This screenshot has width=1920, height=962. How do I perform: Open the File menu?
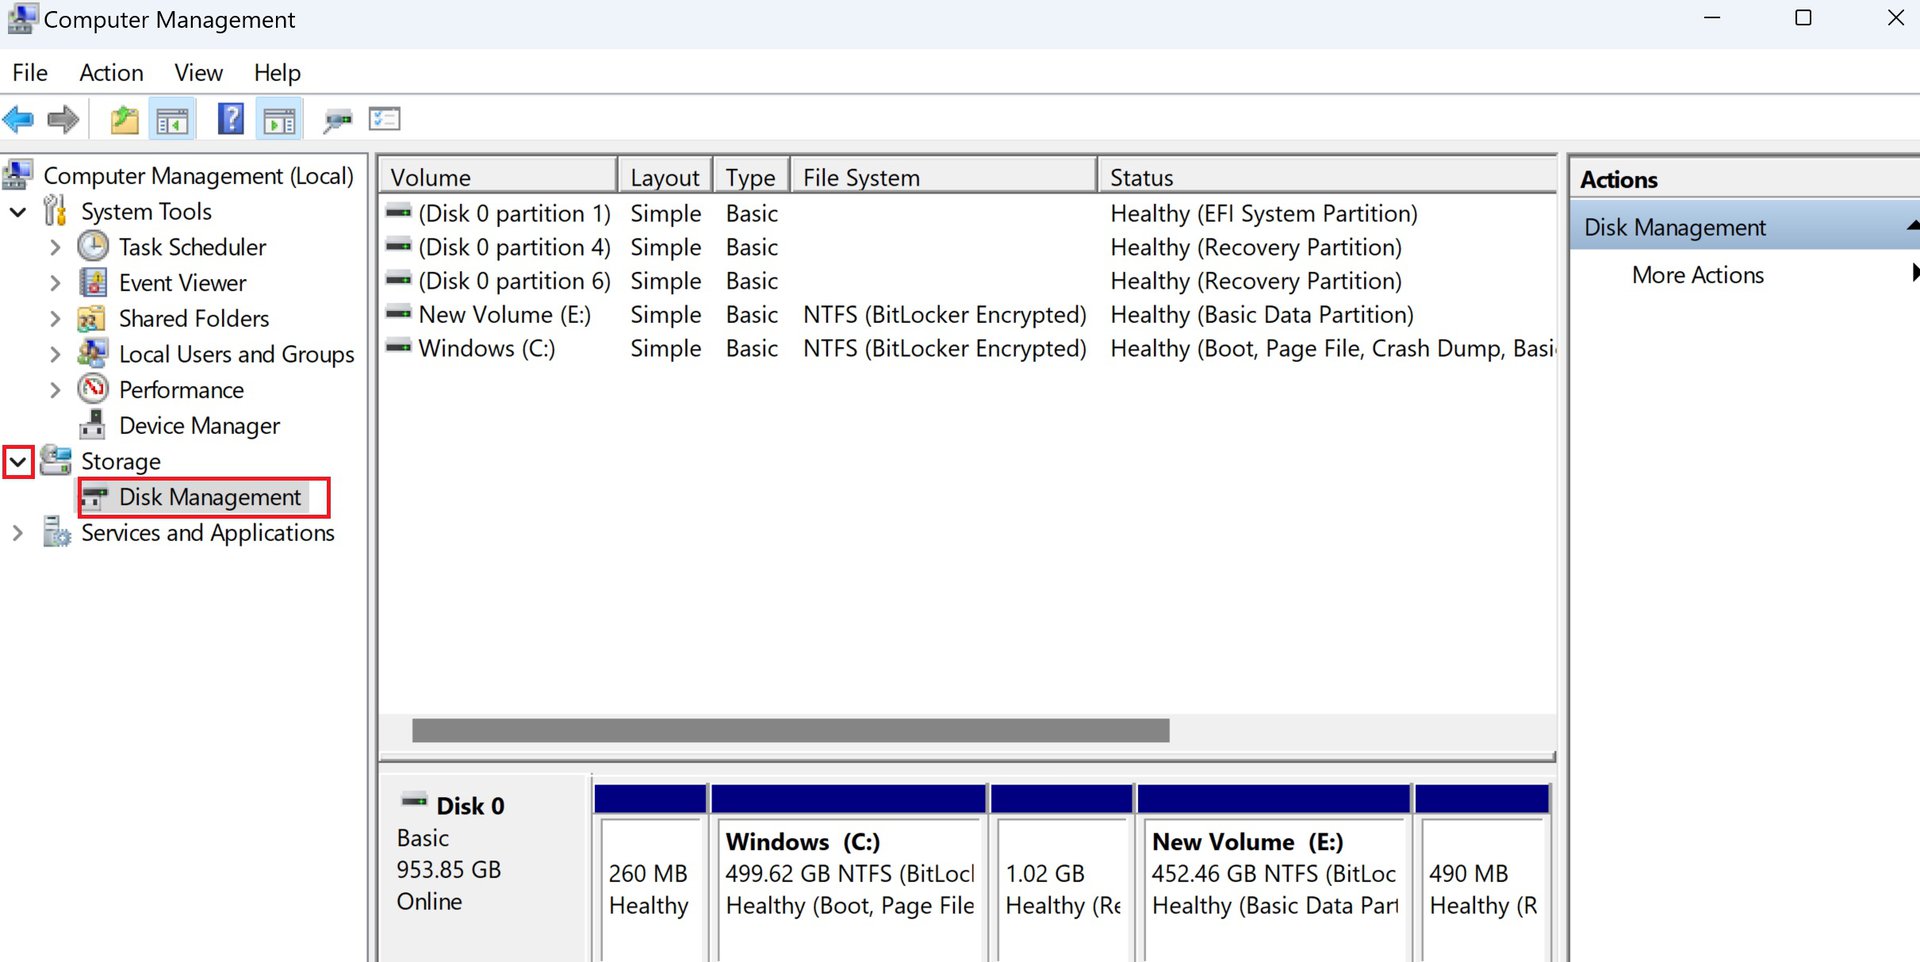point(30,73)
